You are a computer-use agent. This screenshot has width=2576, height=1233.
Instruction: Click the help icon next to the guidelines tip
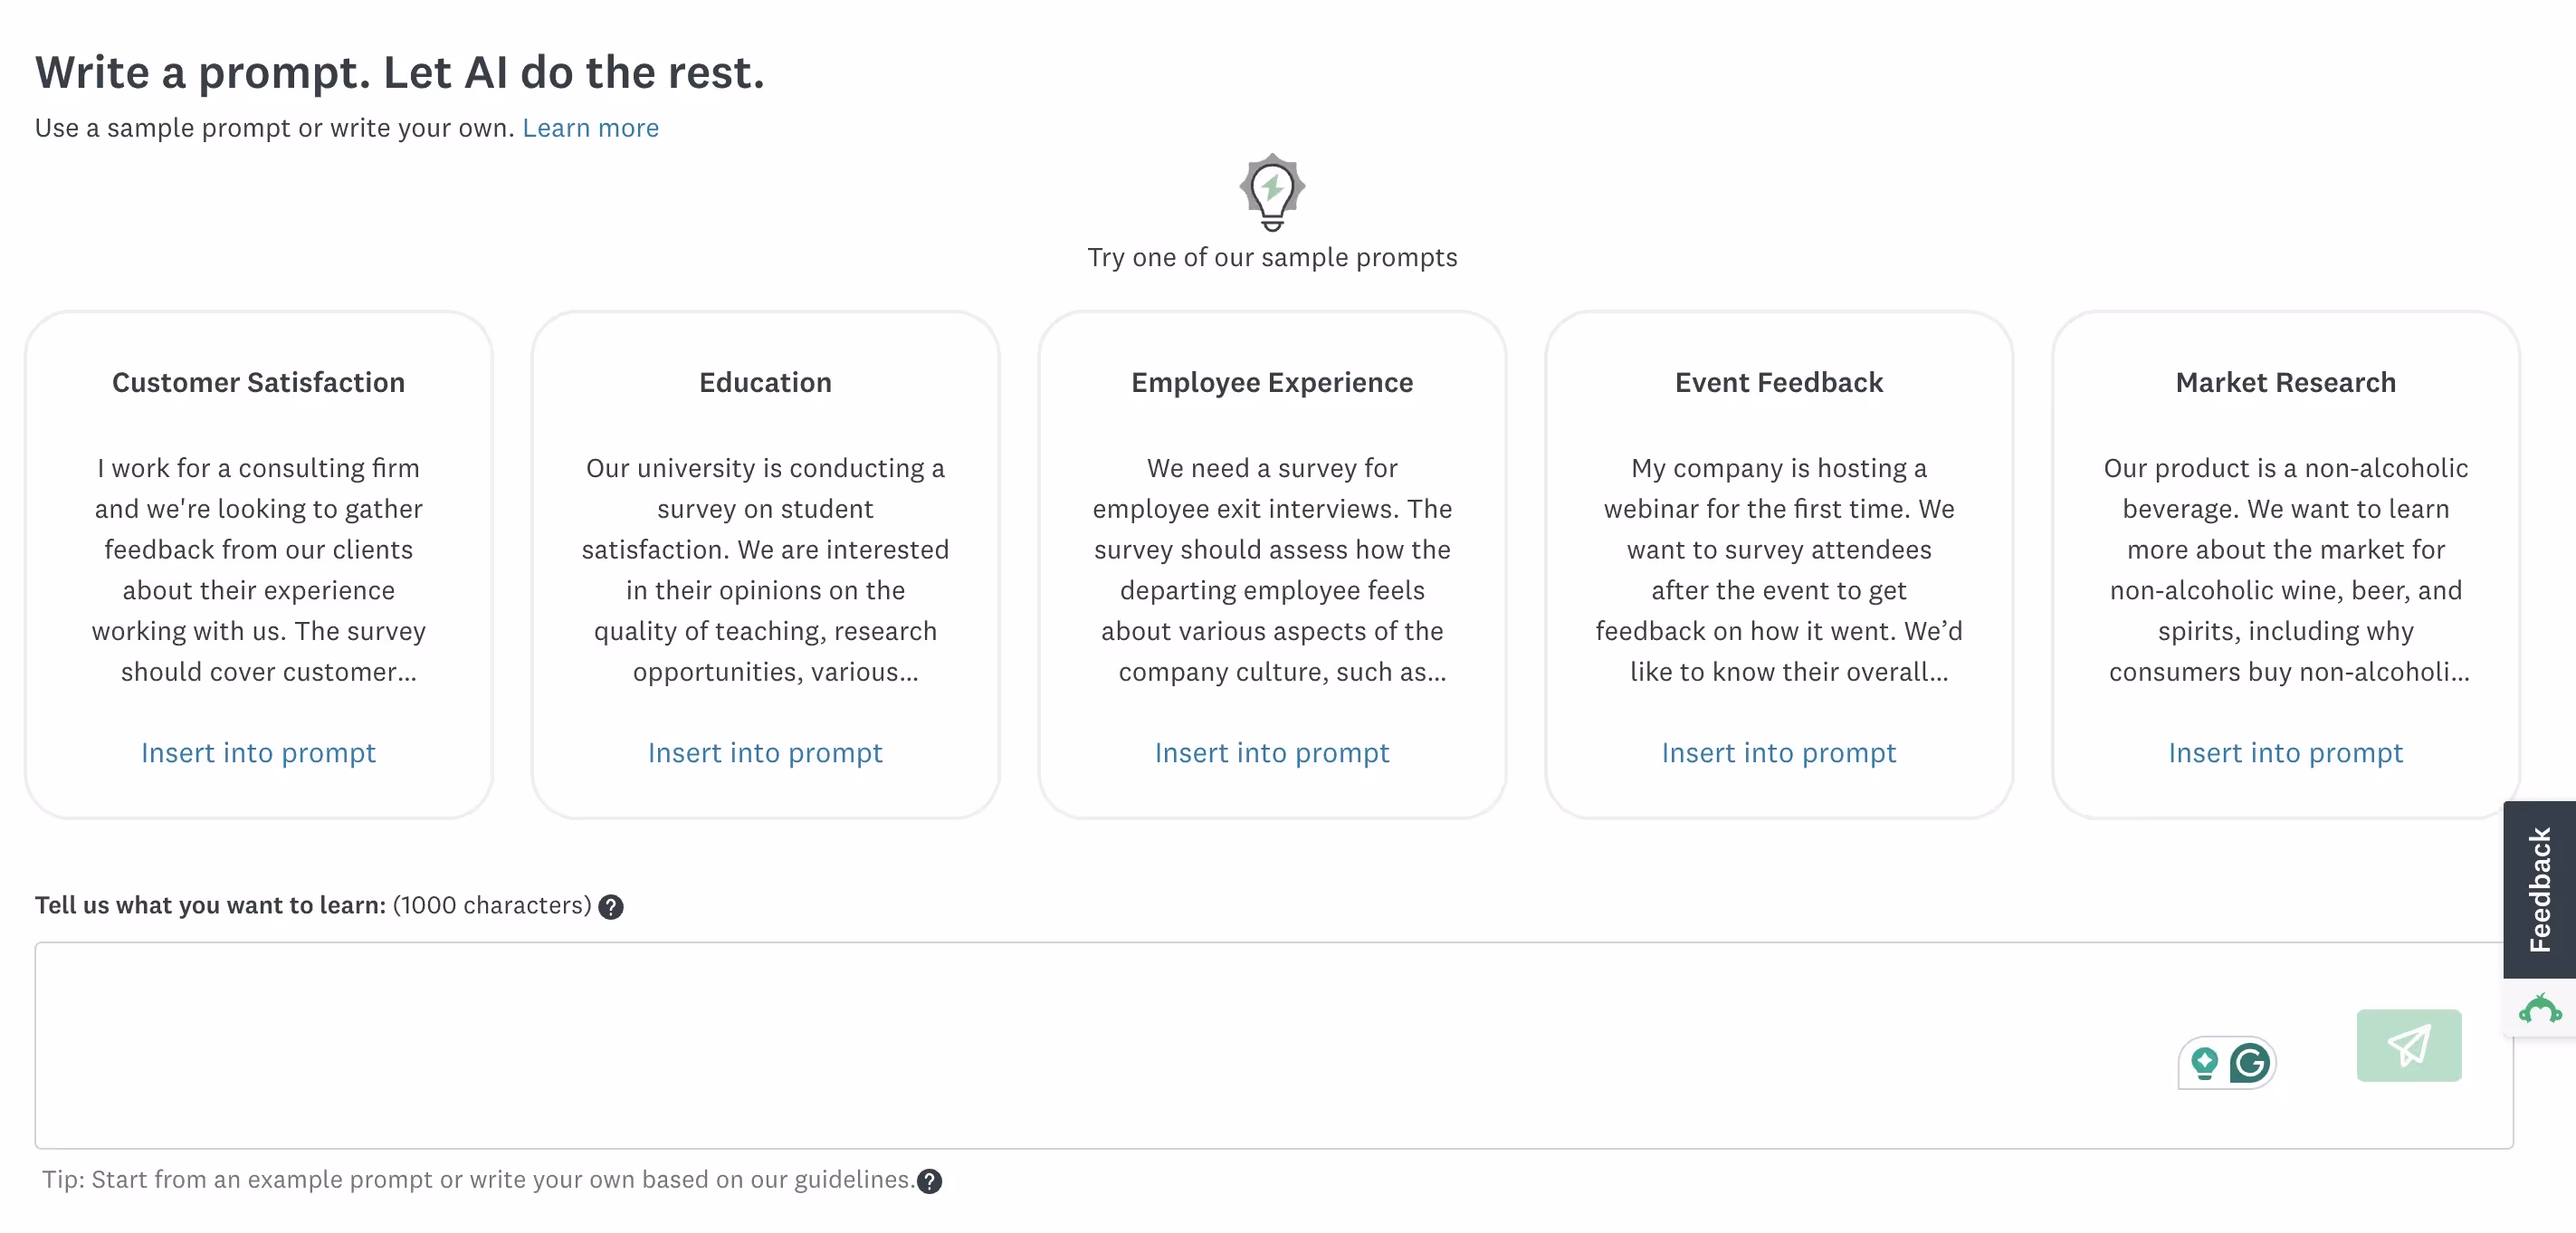click(928, 1182)
